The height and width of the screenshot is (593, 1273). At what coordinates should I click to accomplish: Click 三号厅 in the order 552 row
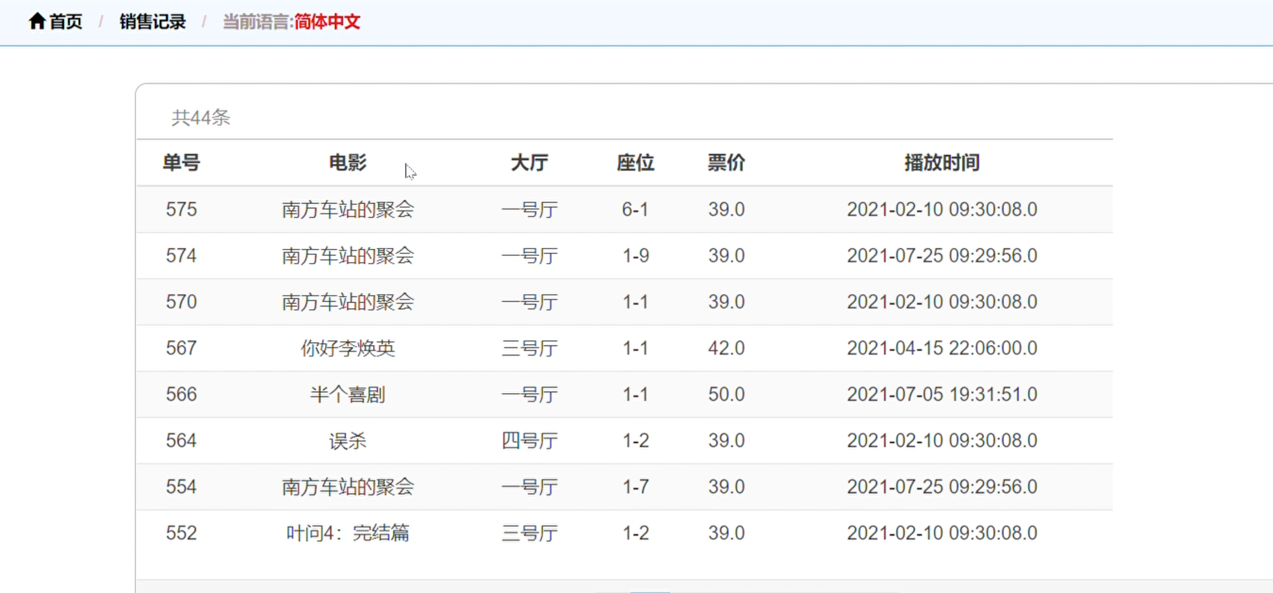pos(529,533)
